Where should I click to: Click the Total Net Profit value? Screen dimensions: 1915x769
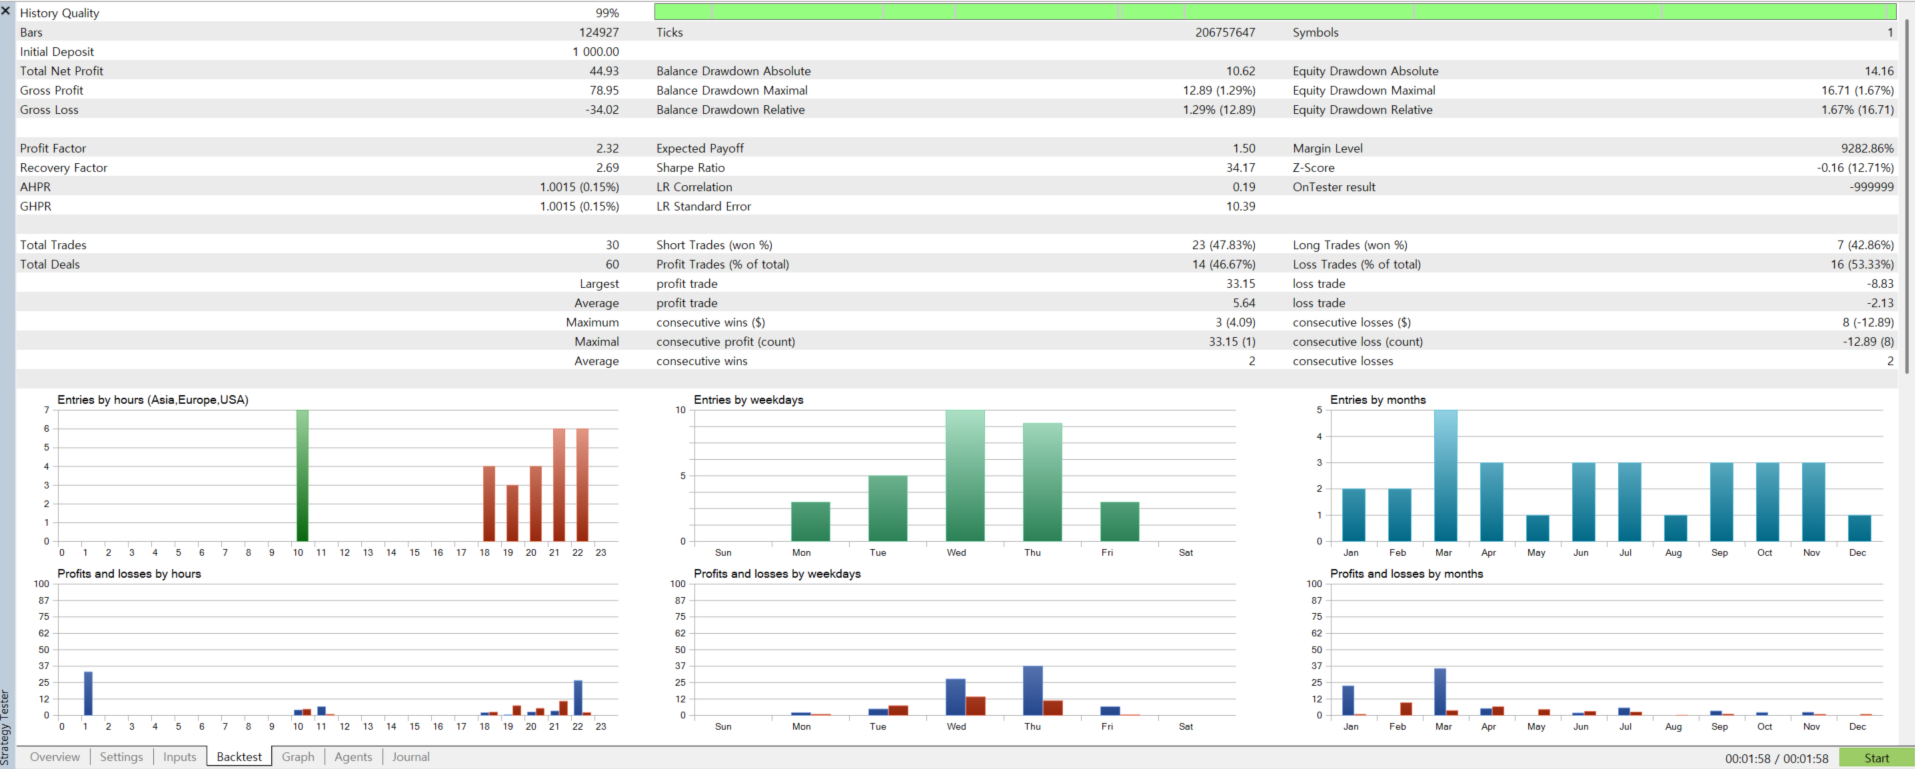(x=604, y=71)
